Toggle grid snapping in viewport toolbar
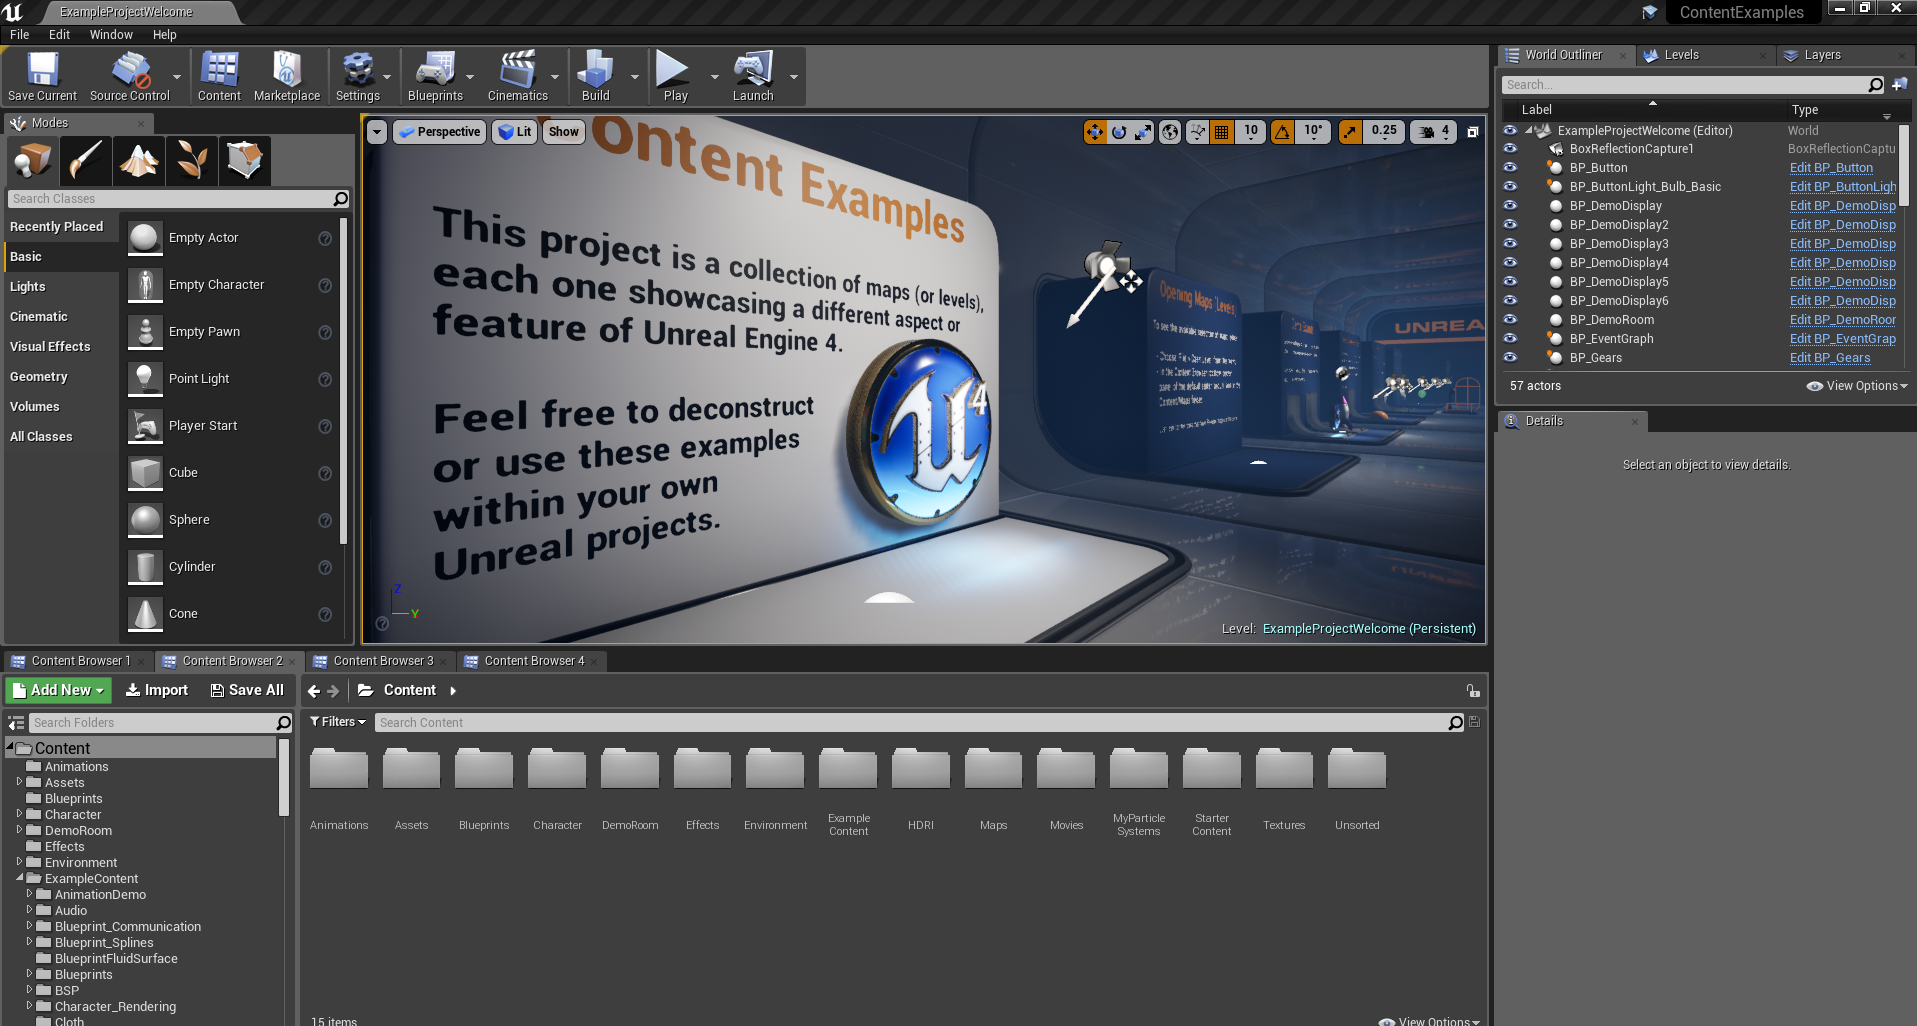Image resolution: width=1917 pixels, height=1026 pixels. click(x=1222, y=132)
